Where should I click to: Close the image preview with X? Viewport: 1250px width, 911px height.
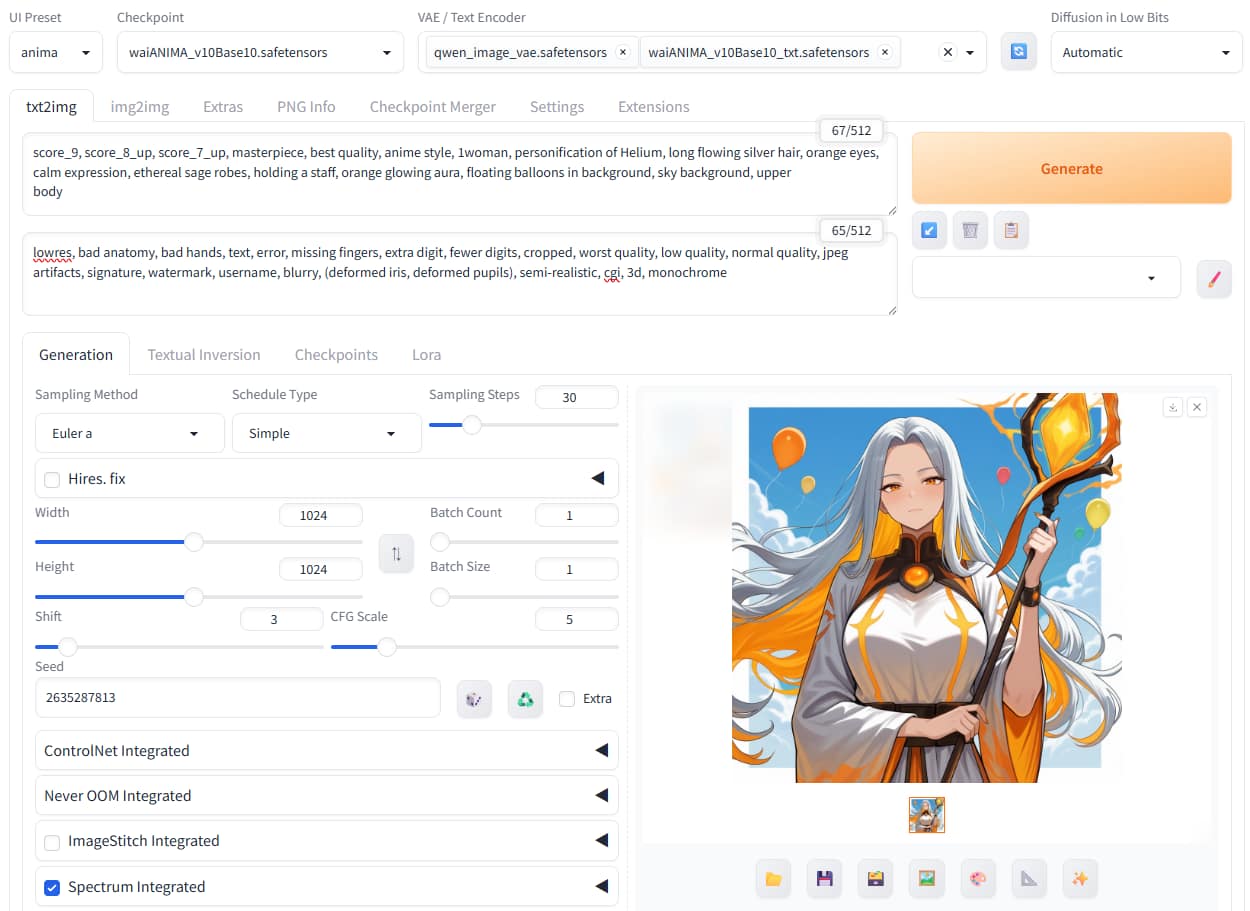1197,407
